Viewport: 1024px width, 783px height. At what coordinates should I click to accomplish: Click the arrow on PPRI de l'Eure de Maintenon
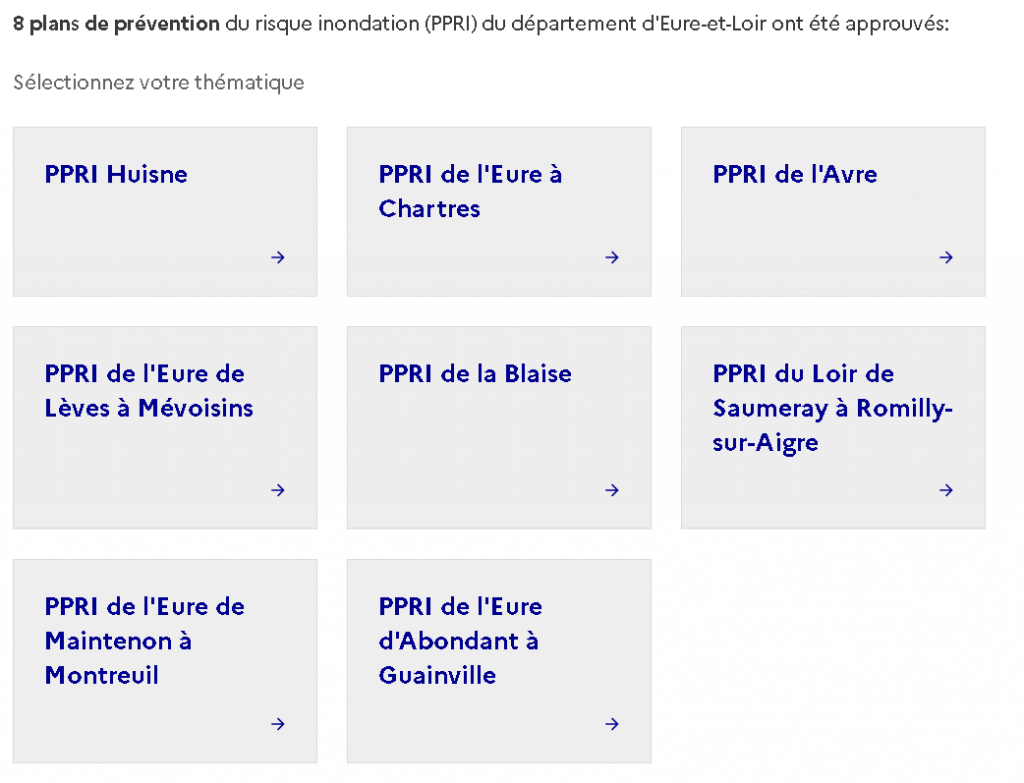pos(278,724)
